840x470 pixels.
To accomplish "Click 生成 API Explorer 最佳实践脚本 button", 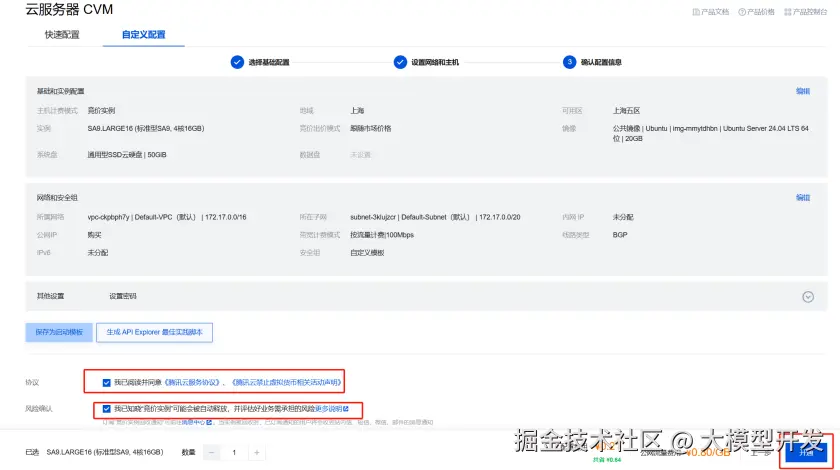I will (154, 332).
